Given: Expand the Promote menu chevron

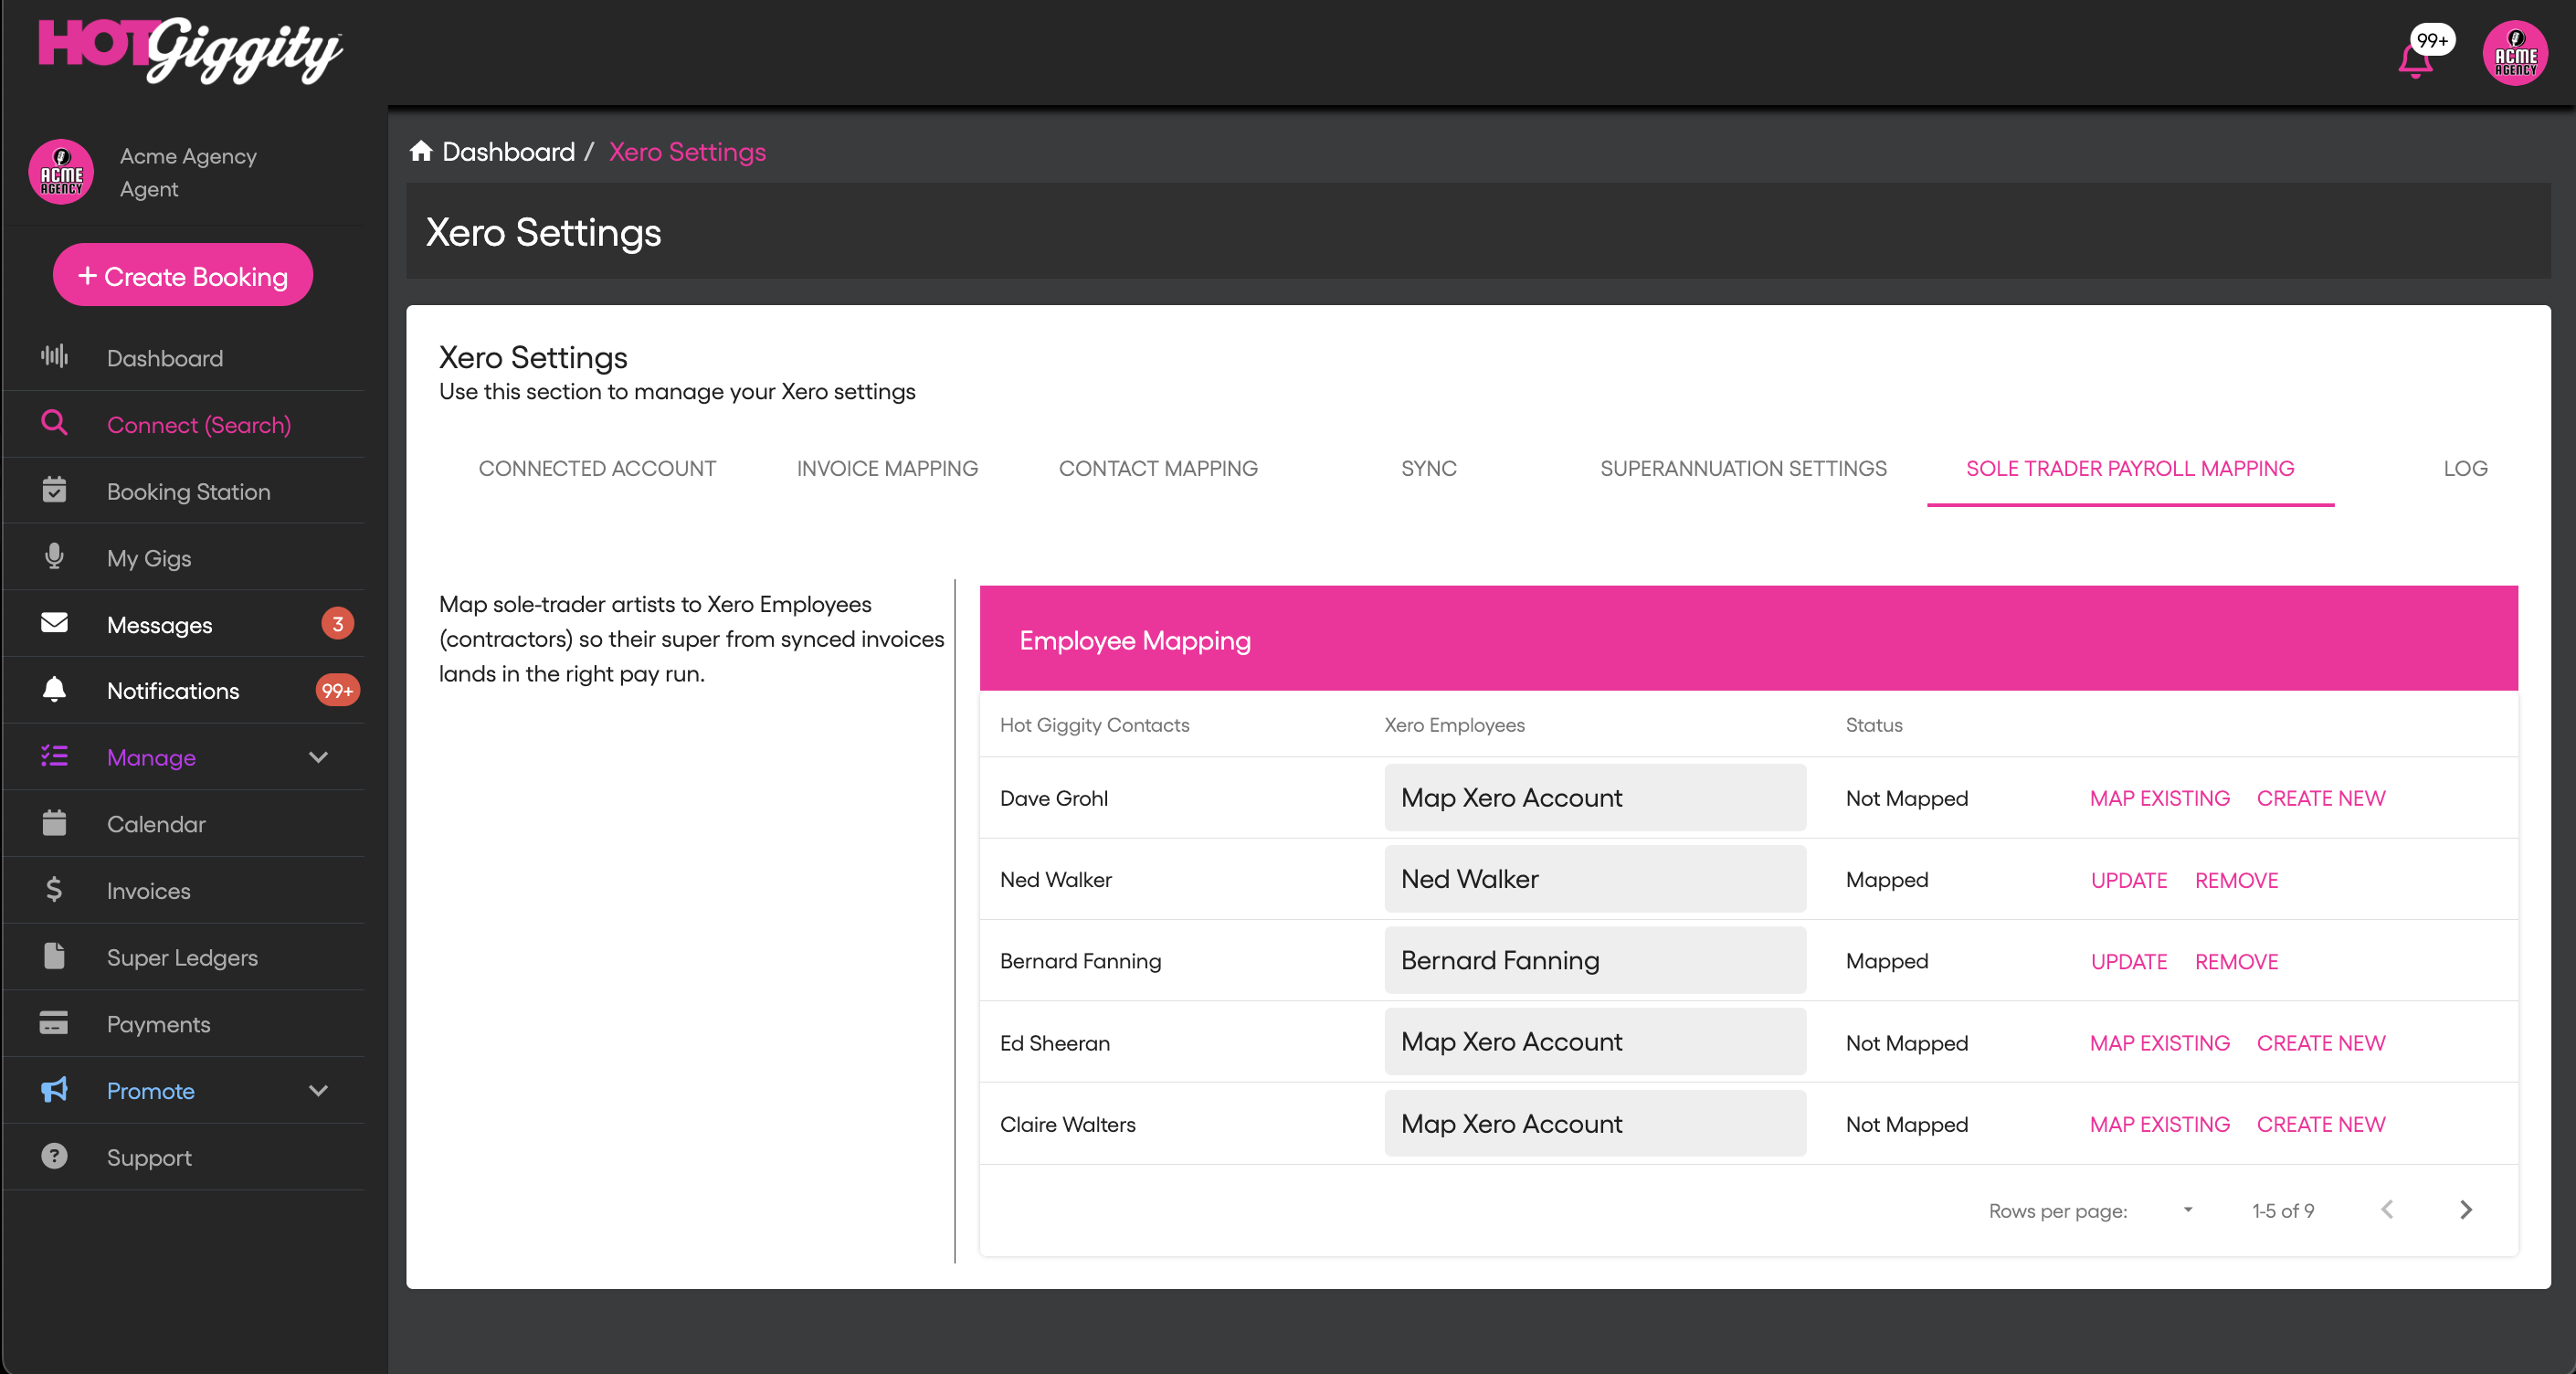Looking at the screenshot, I should tap(318, 1090).
